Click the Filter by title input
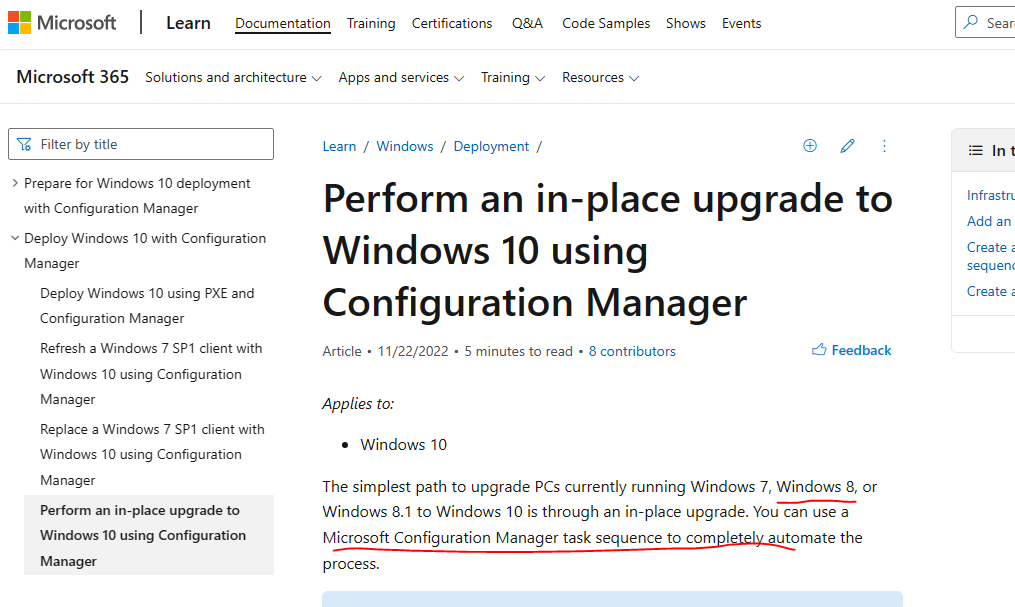The image size is (1015, 607). coord(141,144)
